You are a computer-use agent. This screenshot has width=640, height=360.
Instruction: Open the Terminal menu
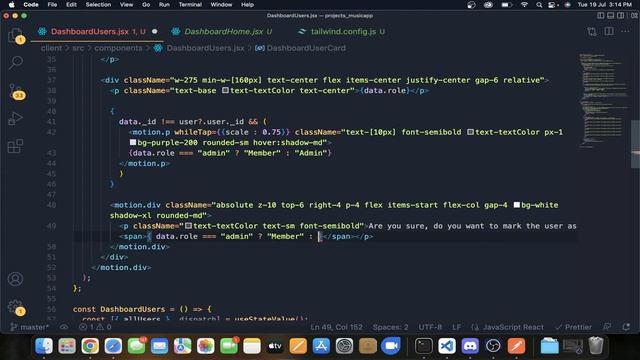190,4
